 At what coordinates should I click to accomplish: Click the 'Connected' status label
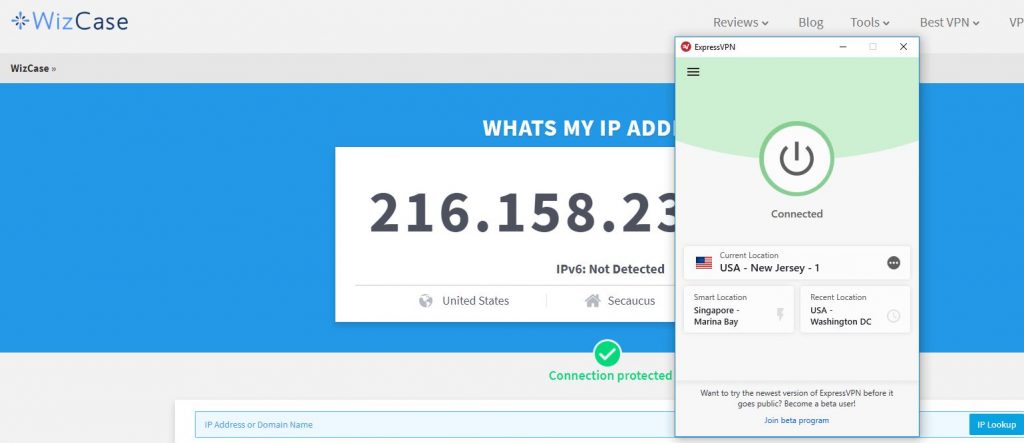pyautogui.click(x=796, y=214)
